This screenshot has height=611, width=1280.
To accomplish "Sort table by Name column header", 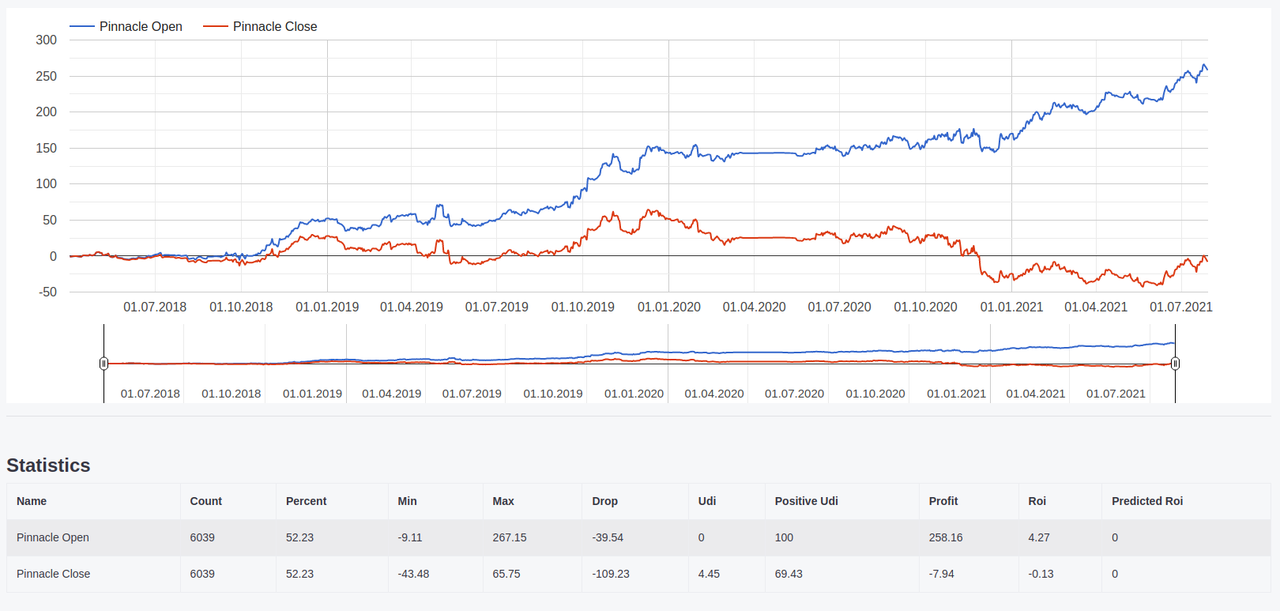I will (32, 501).
